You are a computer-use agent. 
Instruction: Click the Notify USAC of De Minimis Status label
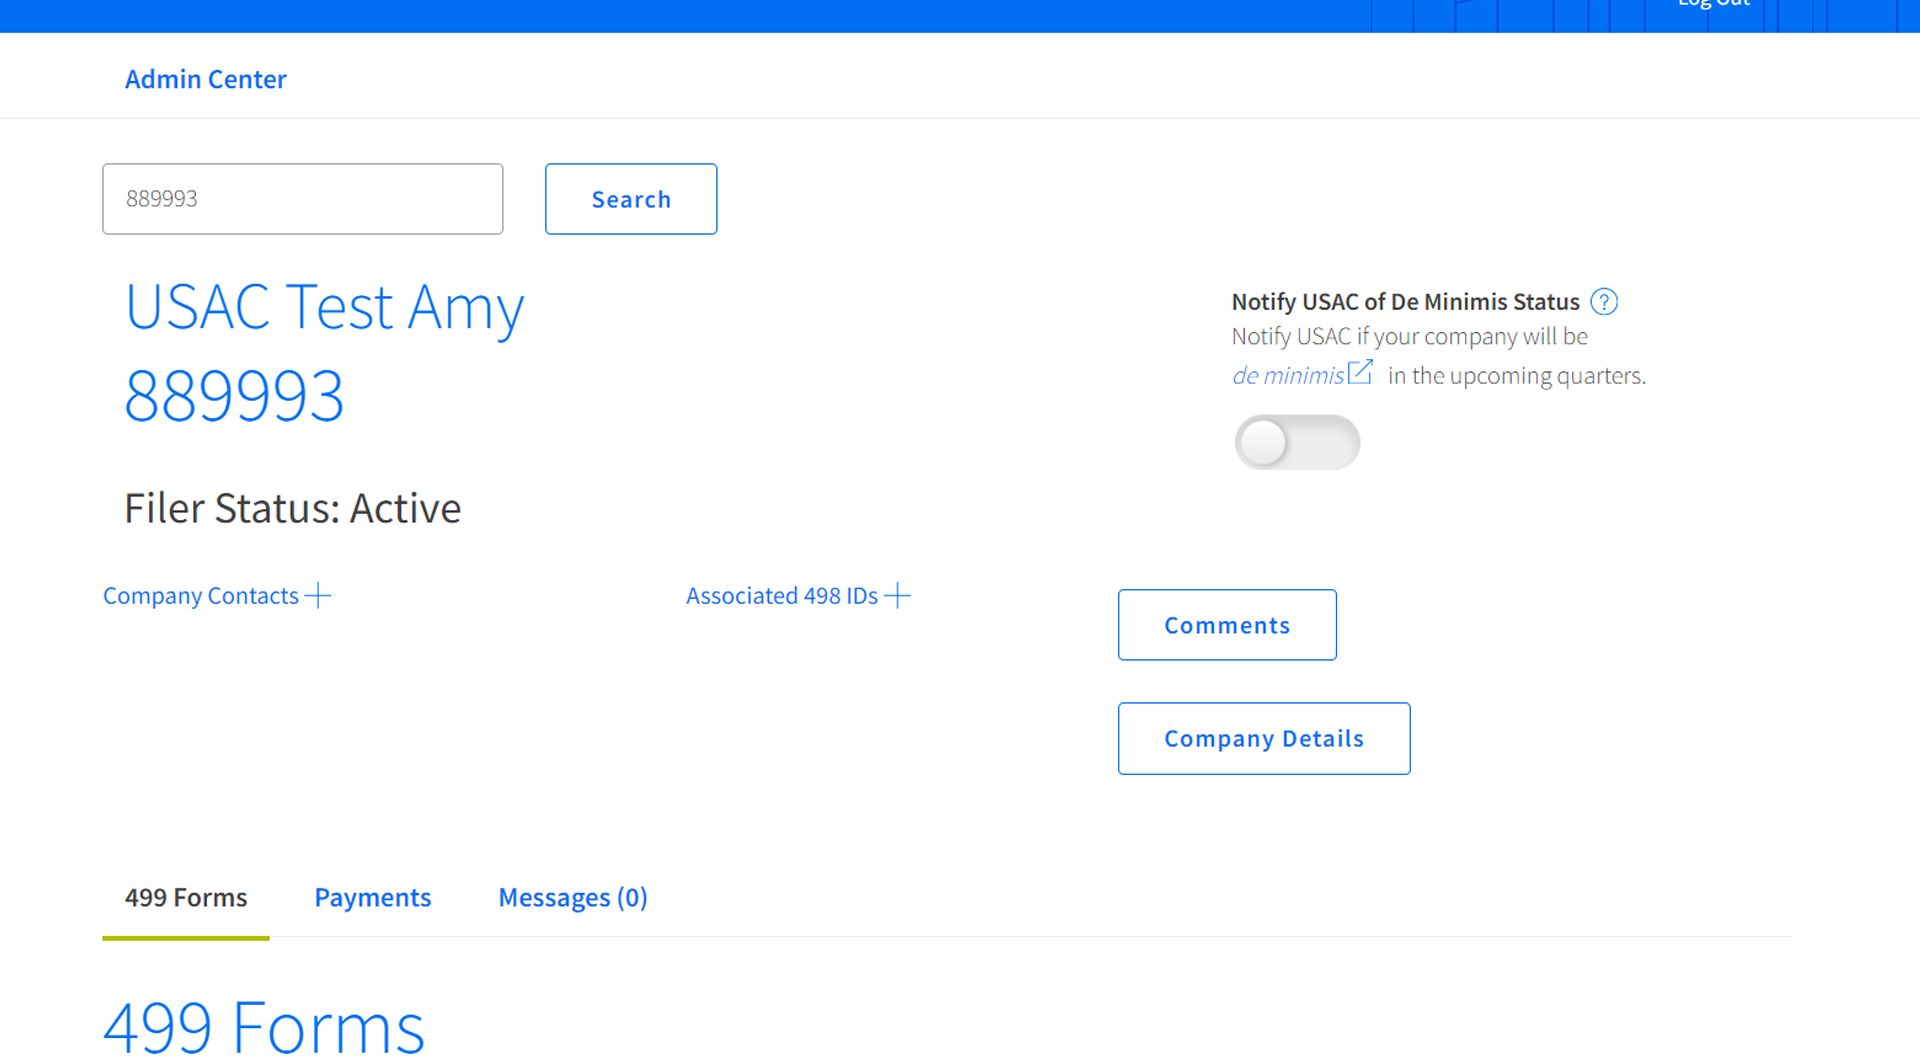(1405, 301)
